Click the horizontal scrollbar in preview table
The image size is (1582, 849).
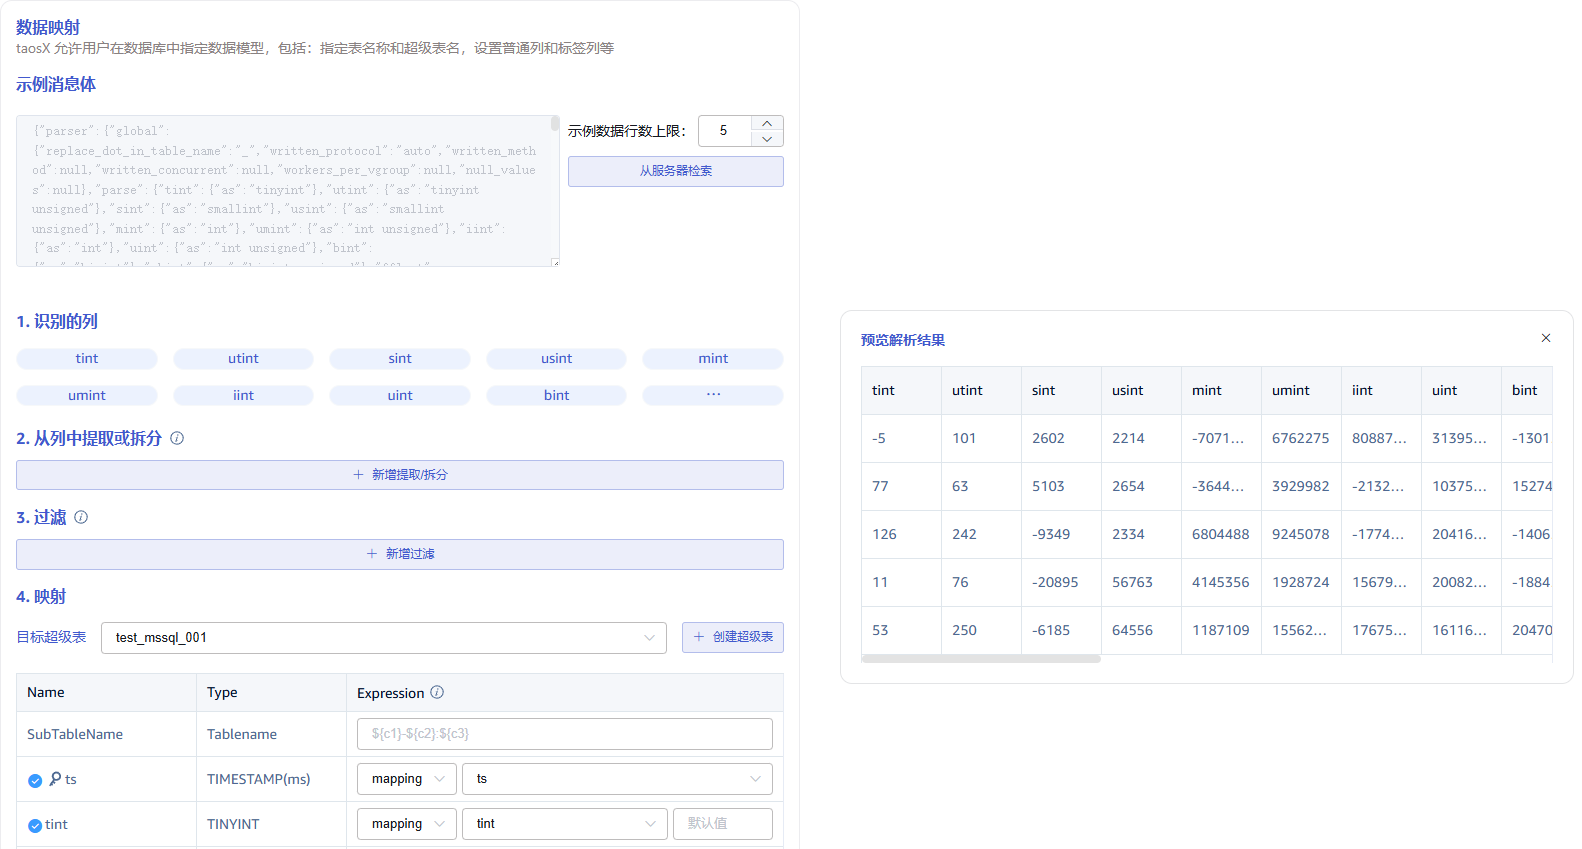pos(980,659)
